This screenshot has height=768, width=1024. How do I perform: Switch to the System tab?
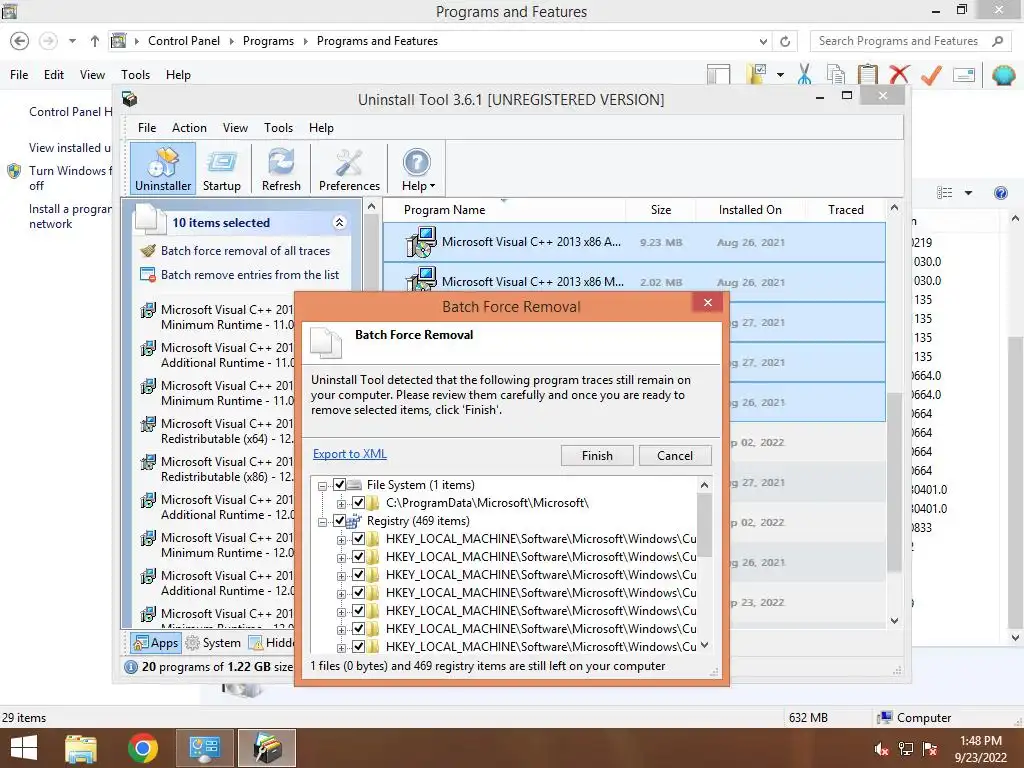[213, 643]
